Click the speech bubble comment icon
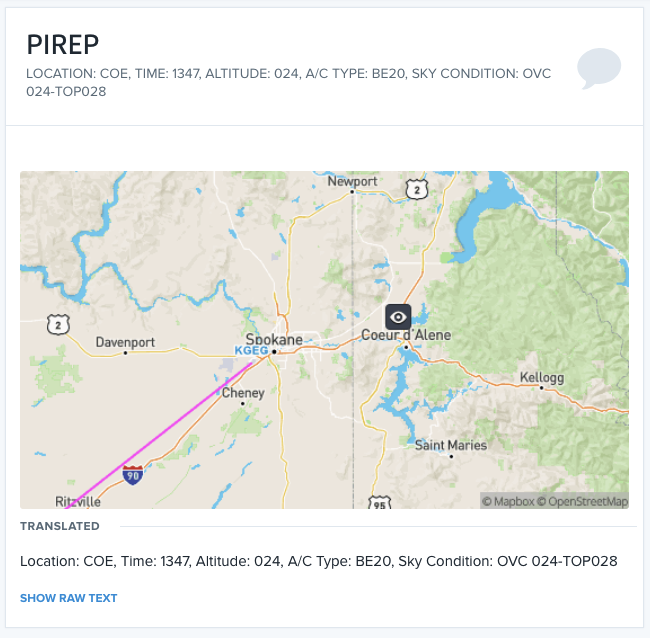650x638 pixels. [x=599, y=68]
